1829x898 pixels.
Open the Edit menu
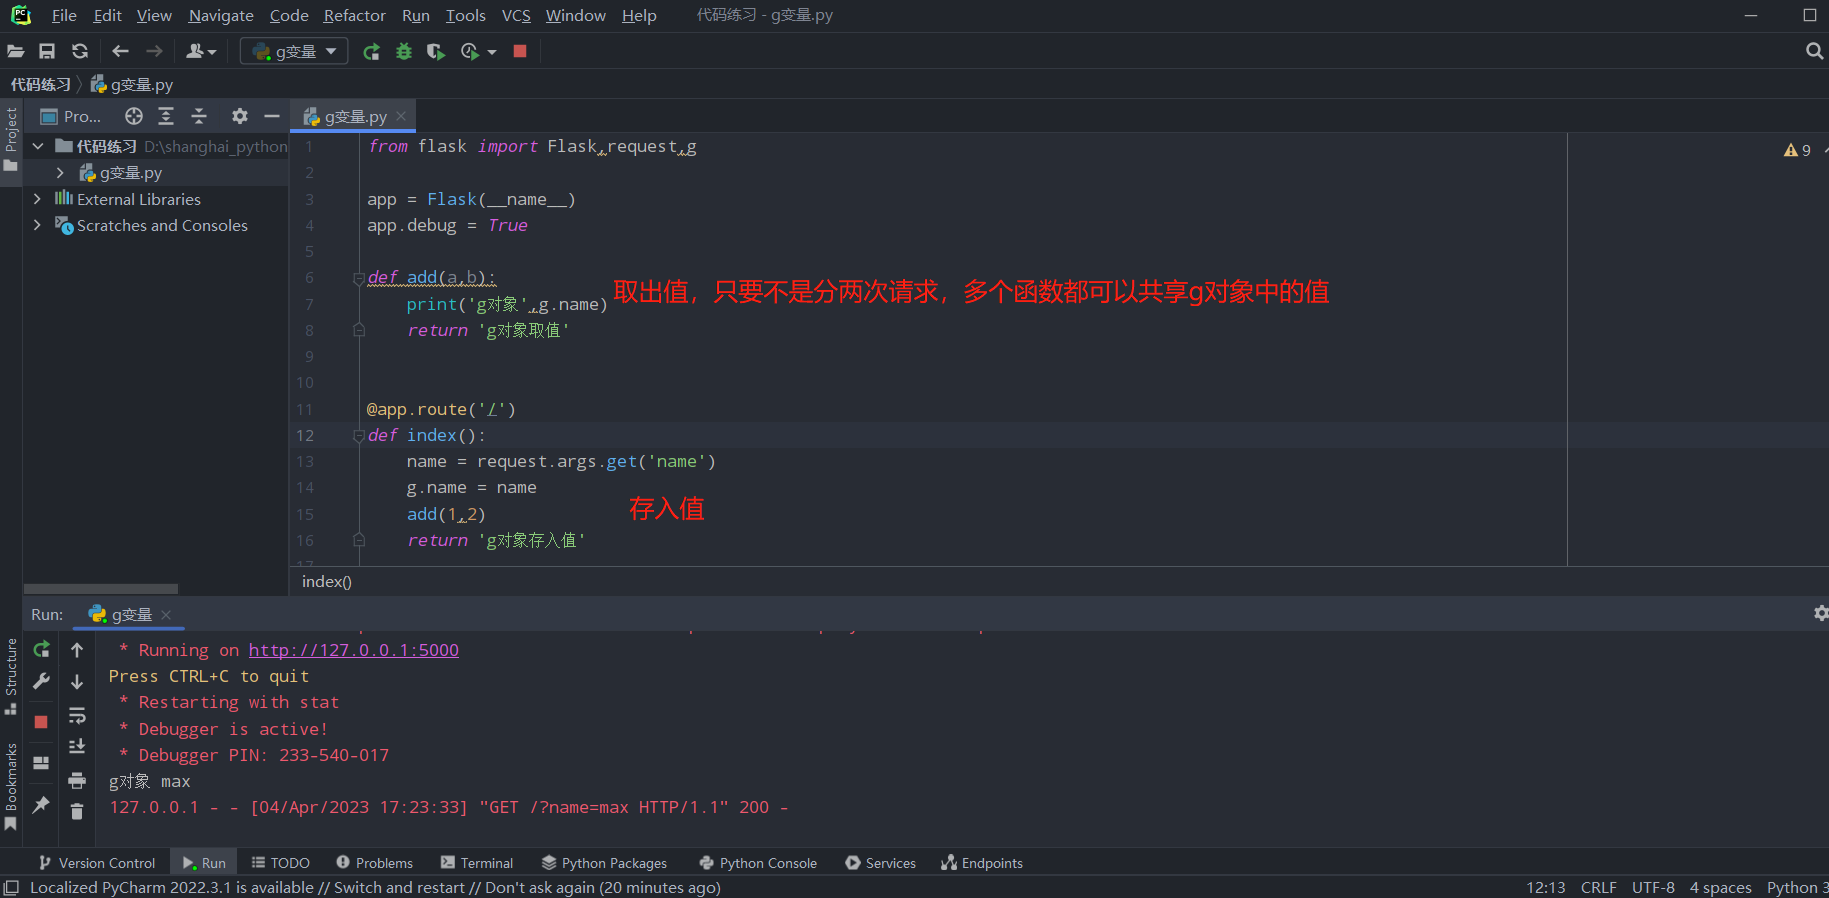coord(107,15)
